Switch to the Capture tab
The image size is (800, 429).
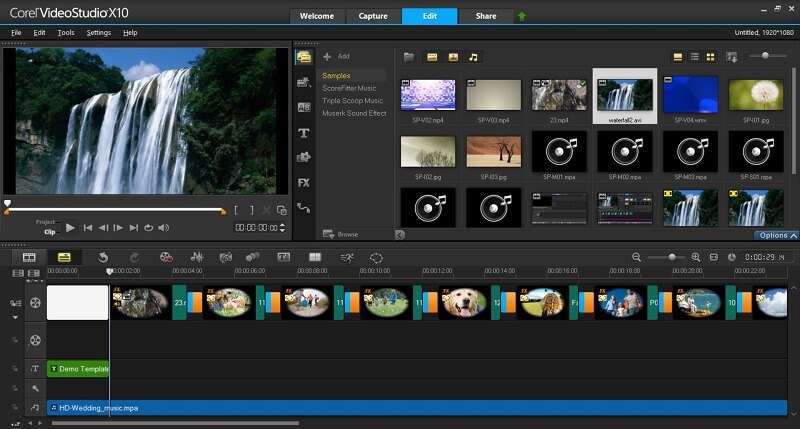[373, 16]
